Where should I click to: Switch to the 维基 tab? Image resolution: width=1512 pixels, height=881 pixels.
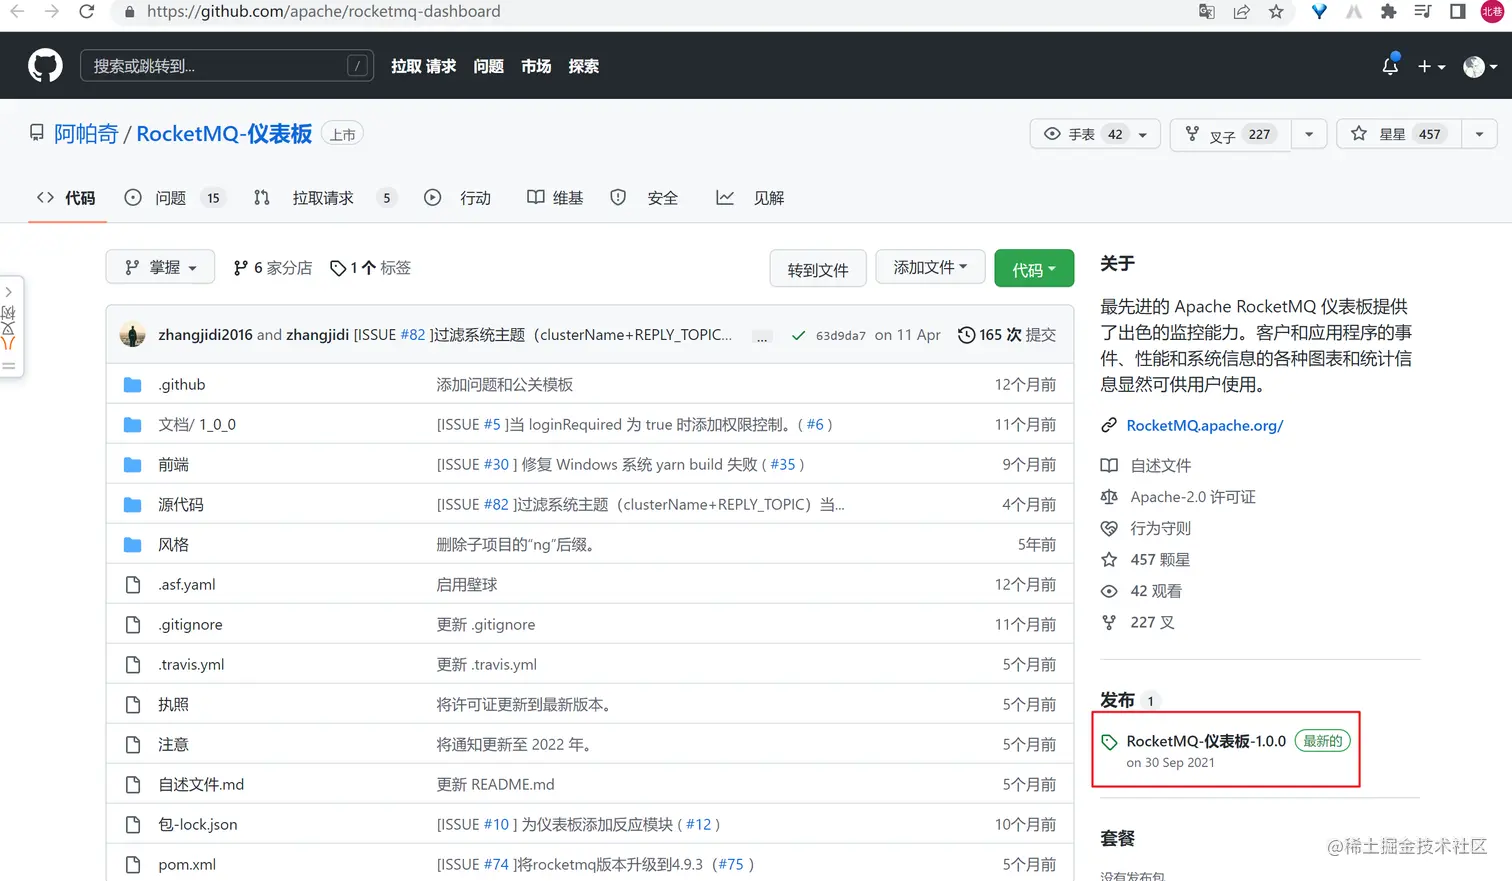click(555, 198)
